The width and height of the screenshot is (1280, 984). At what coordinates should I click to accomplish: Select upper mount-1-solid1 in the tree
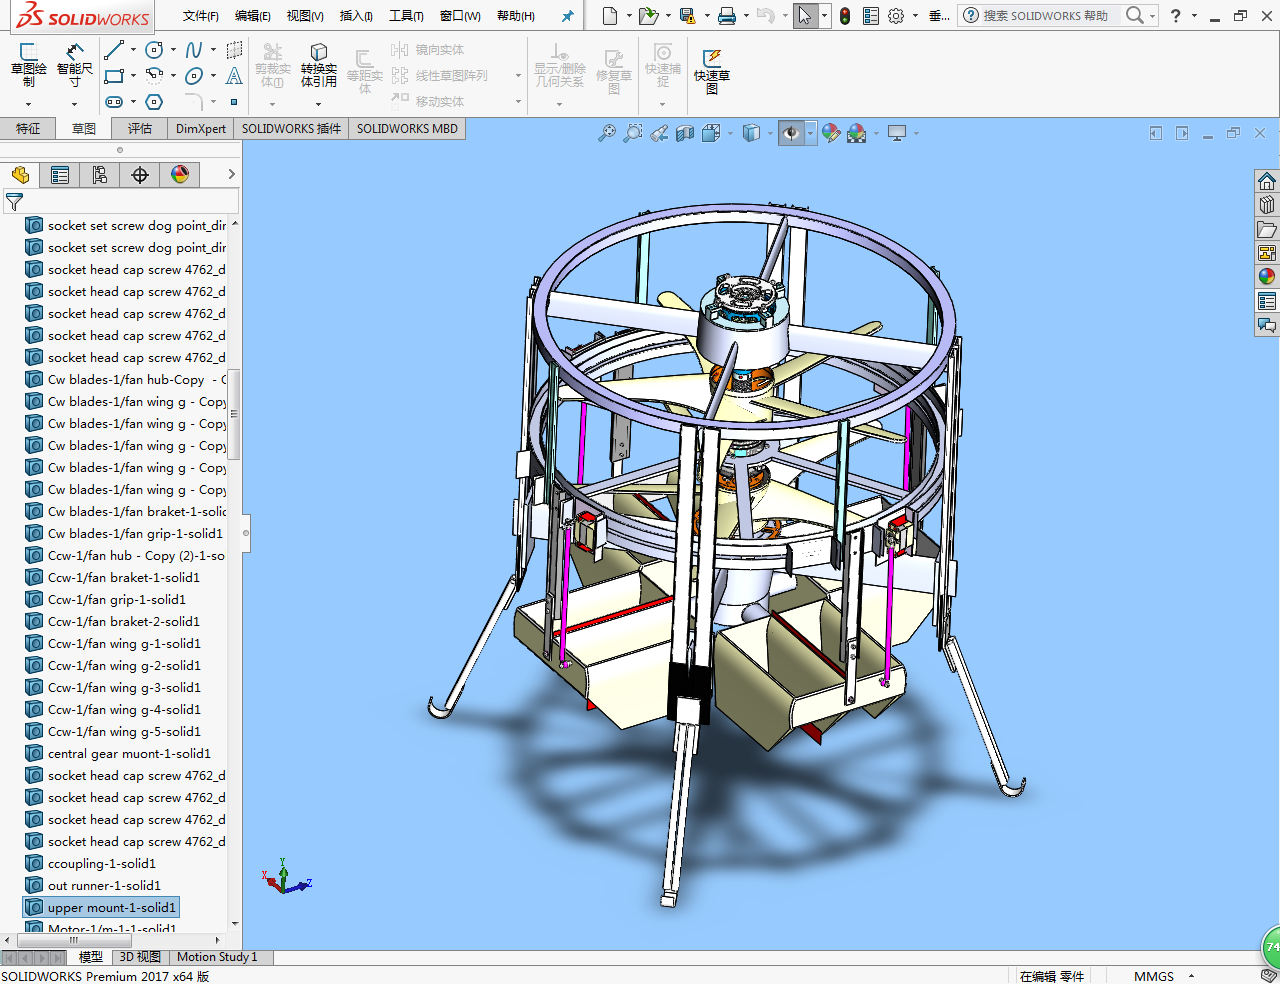click(111, 908)
